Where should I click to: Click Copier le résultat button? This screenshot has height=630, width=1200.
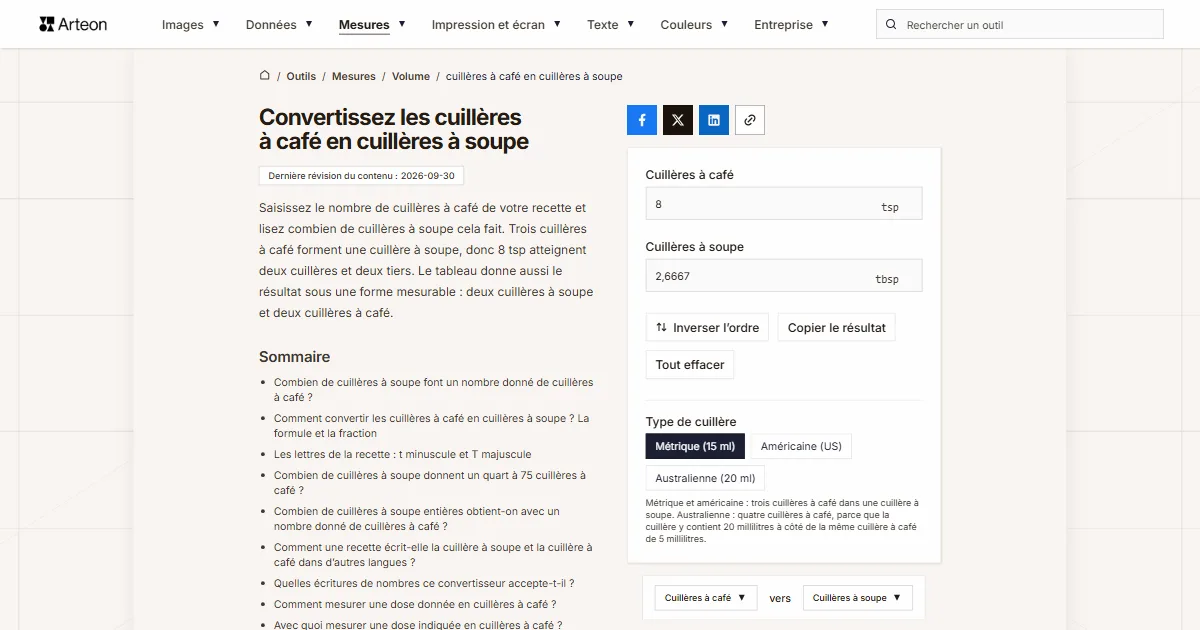click(x=837, y=328)
